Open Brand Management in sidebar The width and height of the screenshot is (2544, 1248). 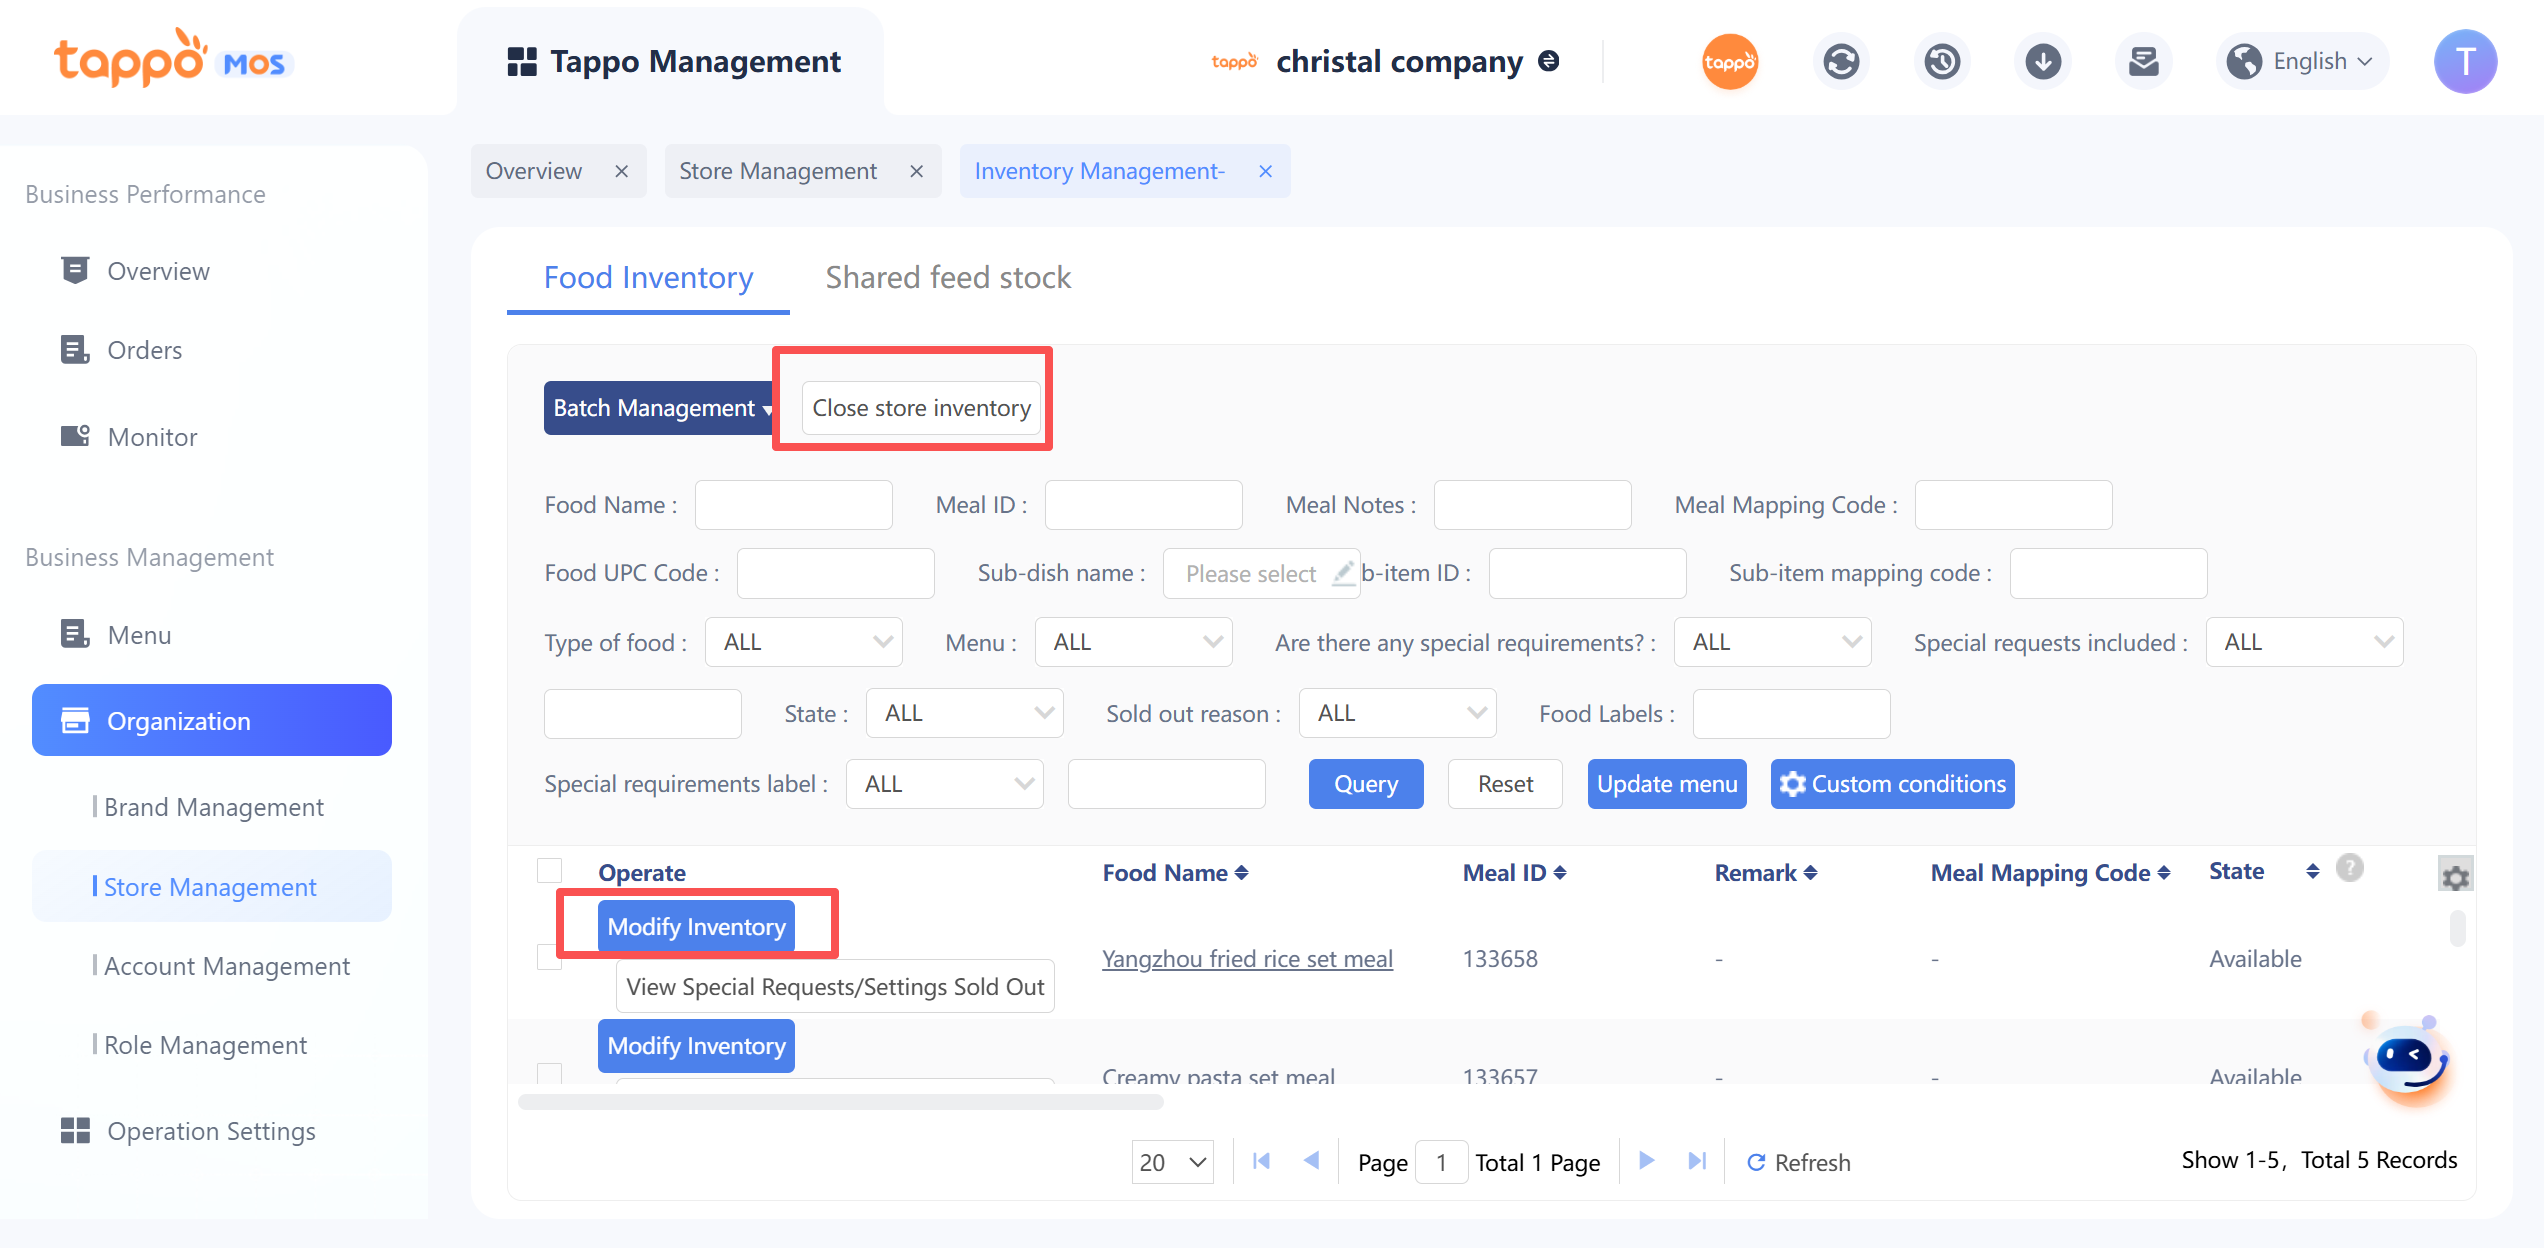point(213,807)
